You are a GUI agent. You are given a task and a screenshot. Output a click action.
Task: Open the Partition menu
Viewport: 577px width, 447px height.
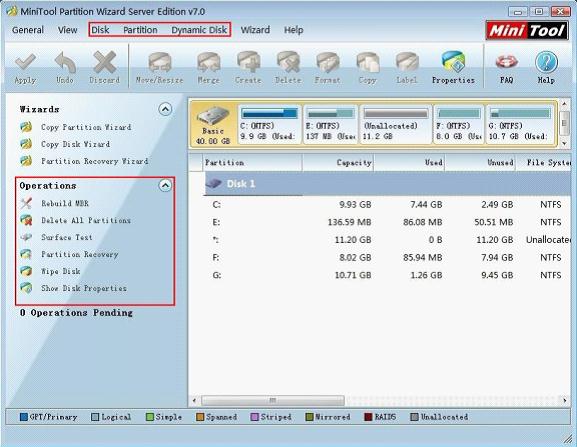(140, 30)
